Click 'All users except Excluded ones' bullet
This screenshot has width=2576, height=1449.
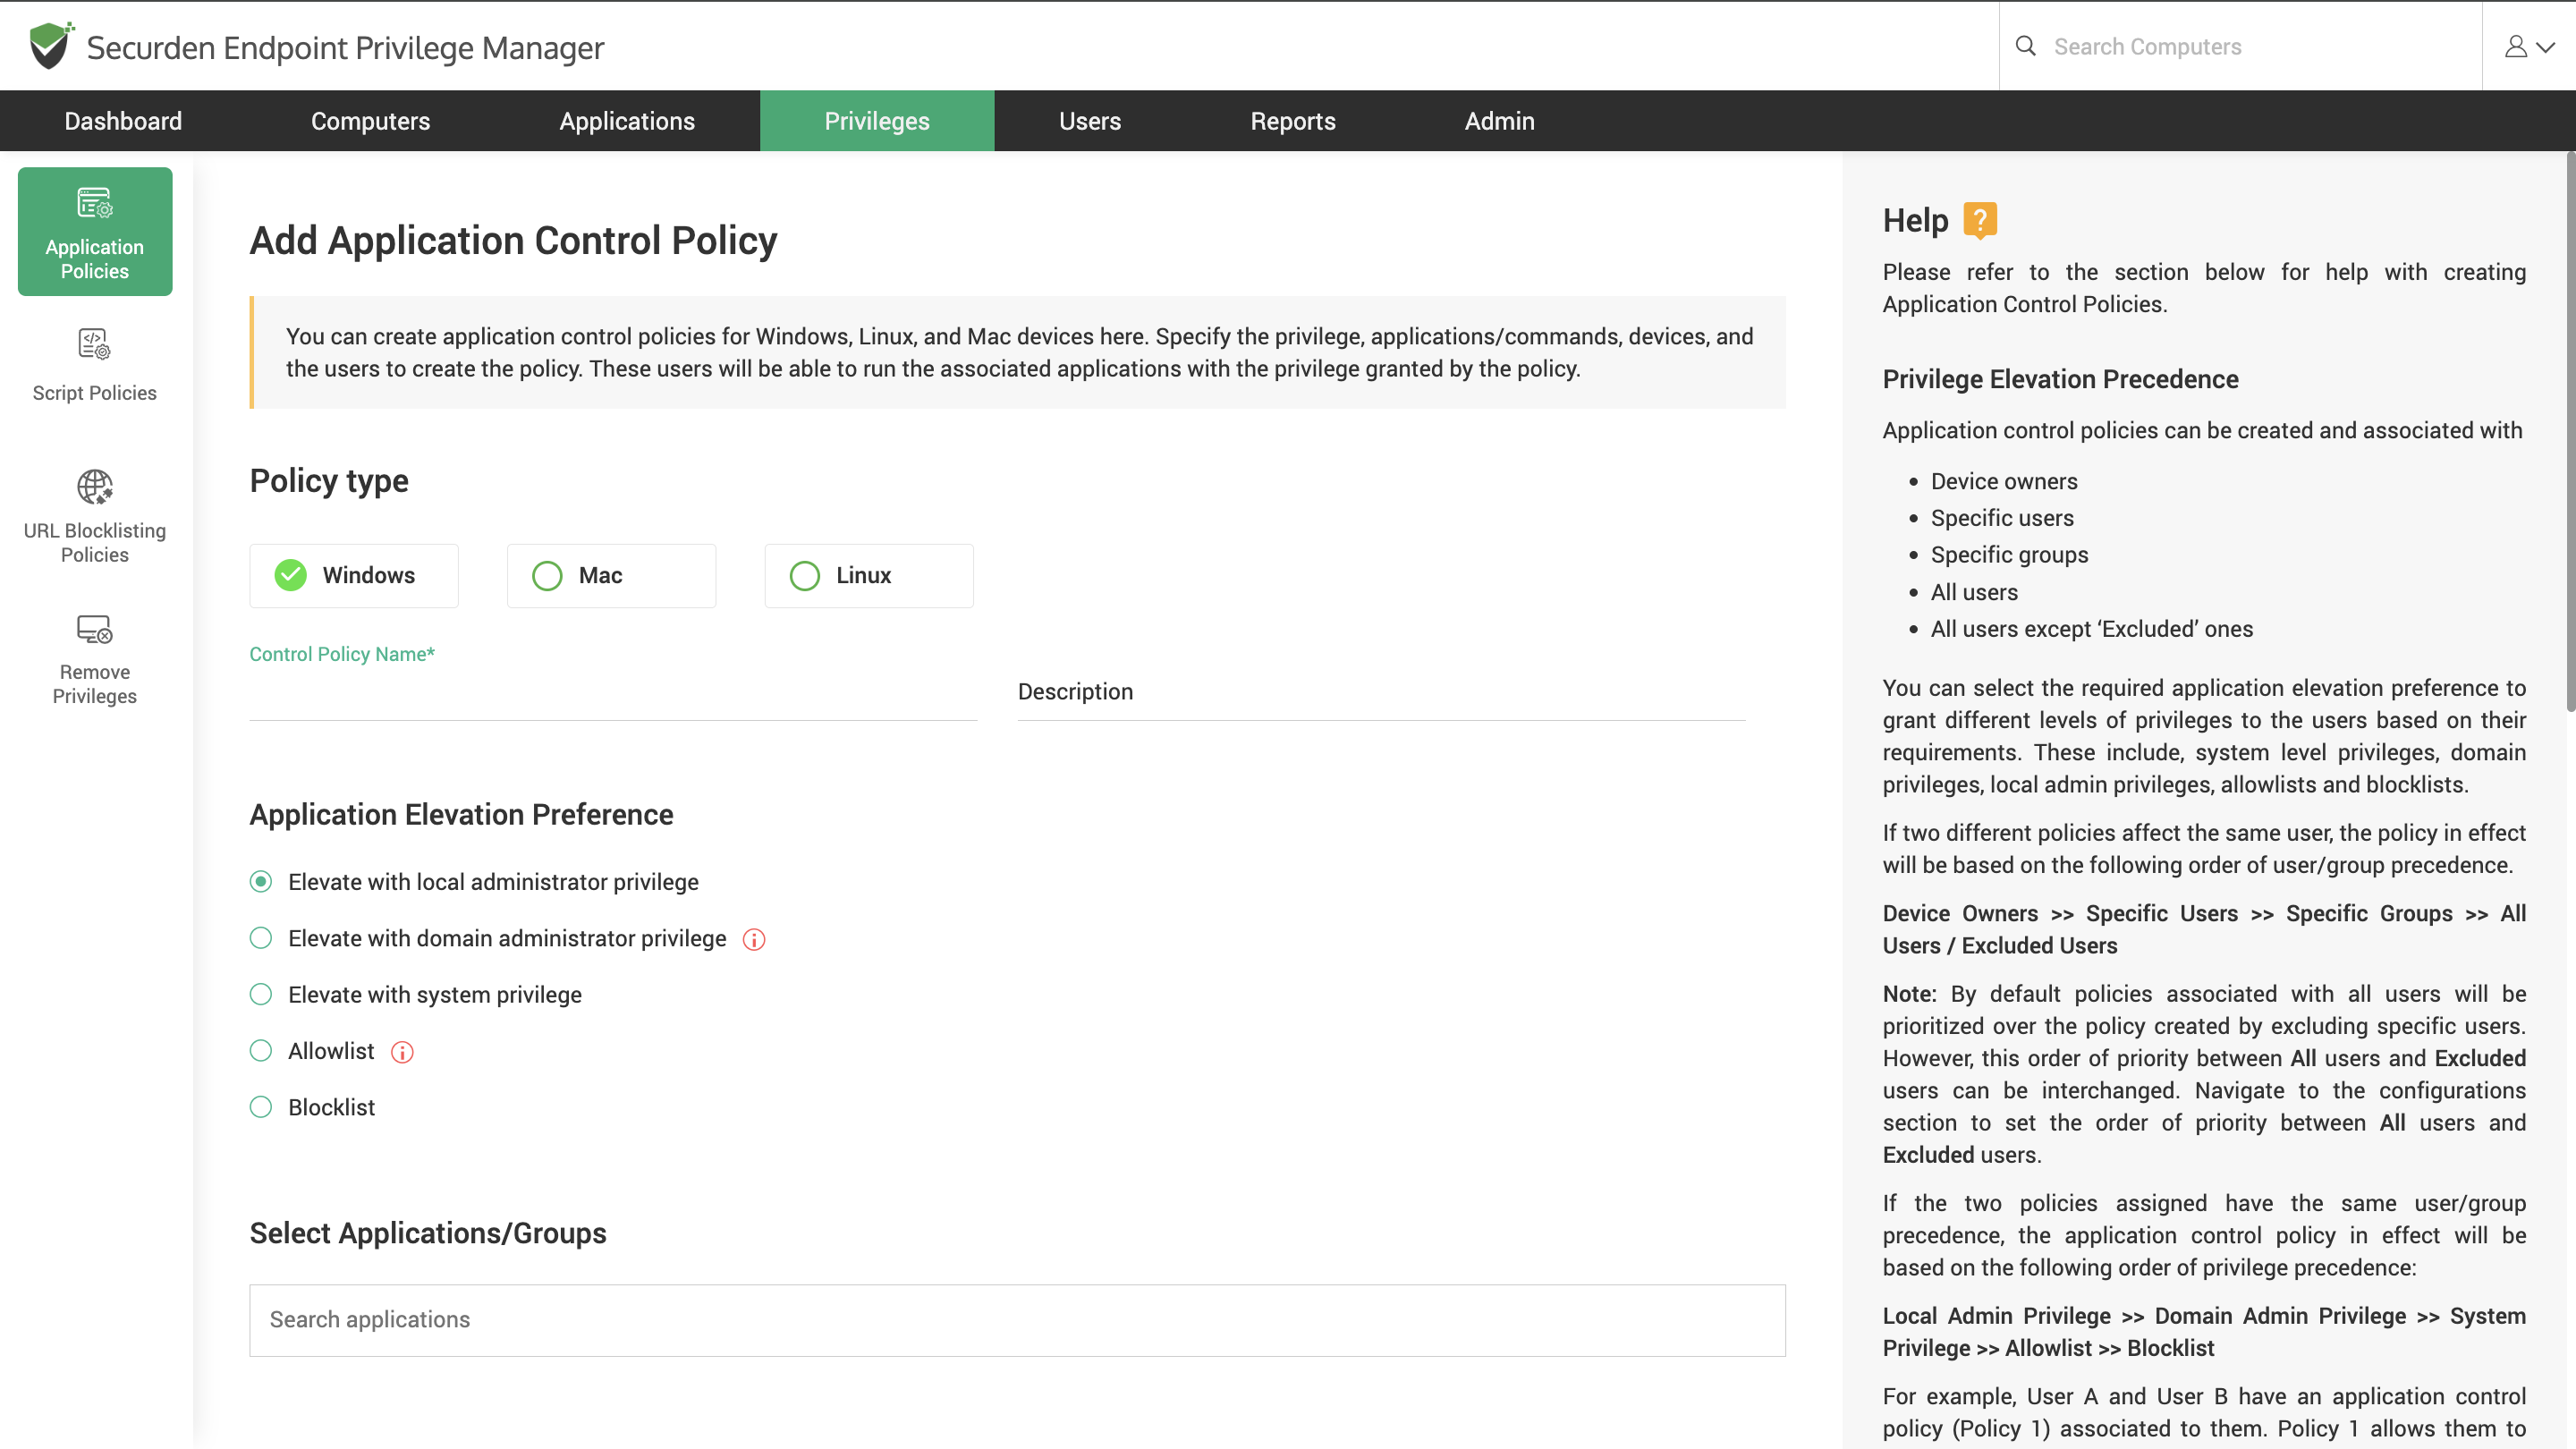2091,629
